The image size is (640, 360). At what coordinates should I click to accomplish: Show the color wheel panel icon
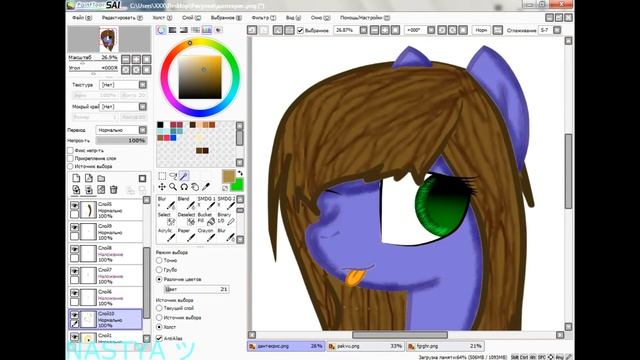click(162, 30)
